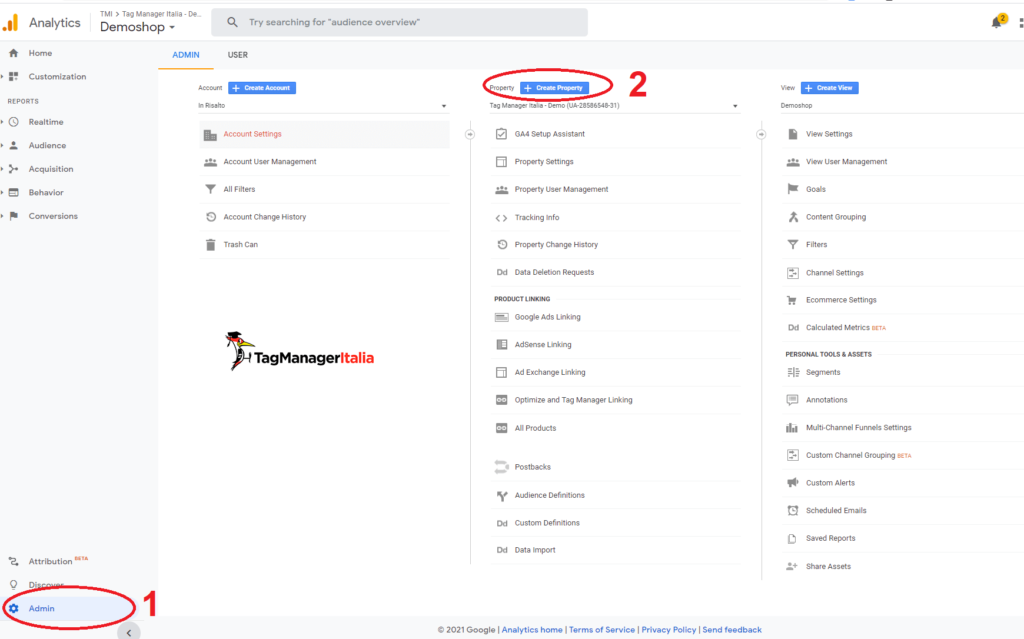
Task: Switch to the ADMIN tab
Action: [x=186, y=55]
